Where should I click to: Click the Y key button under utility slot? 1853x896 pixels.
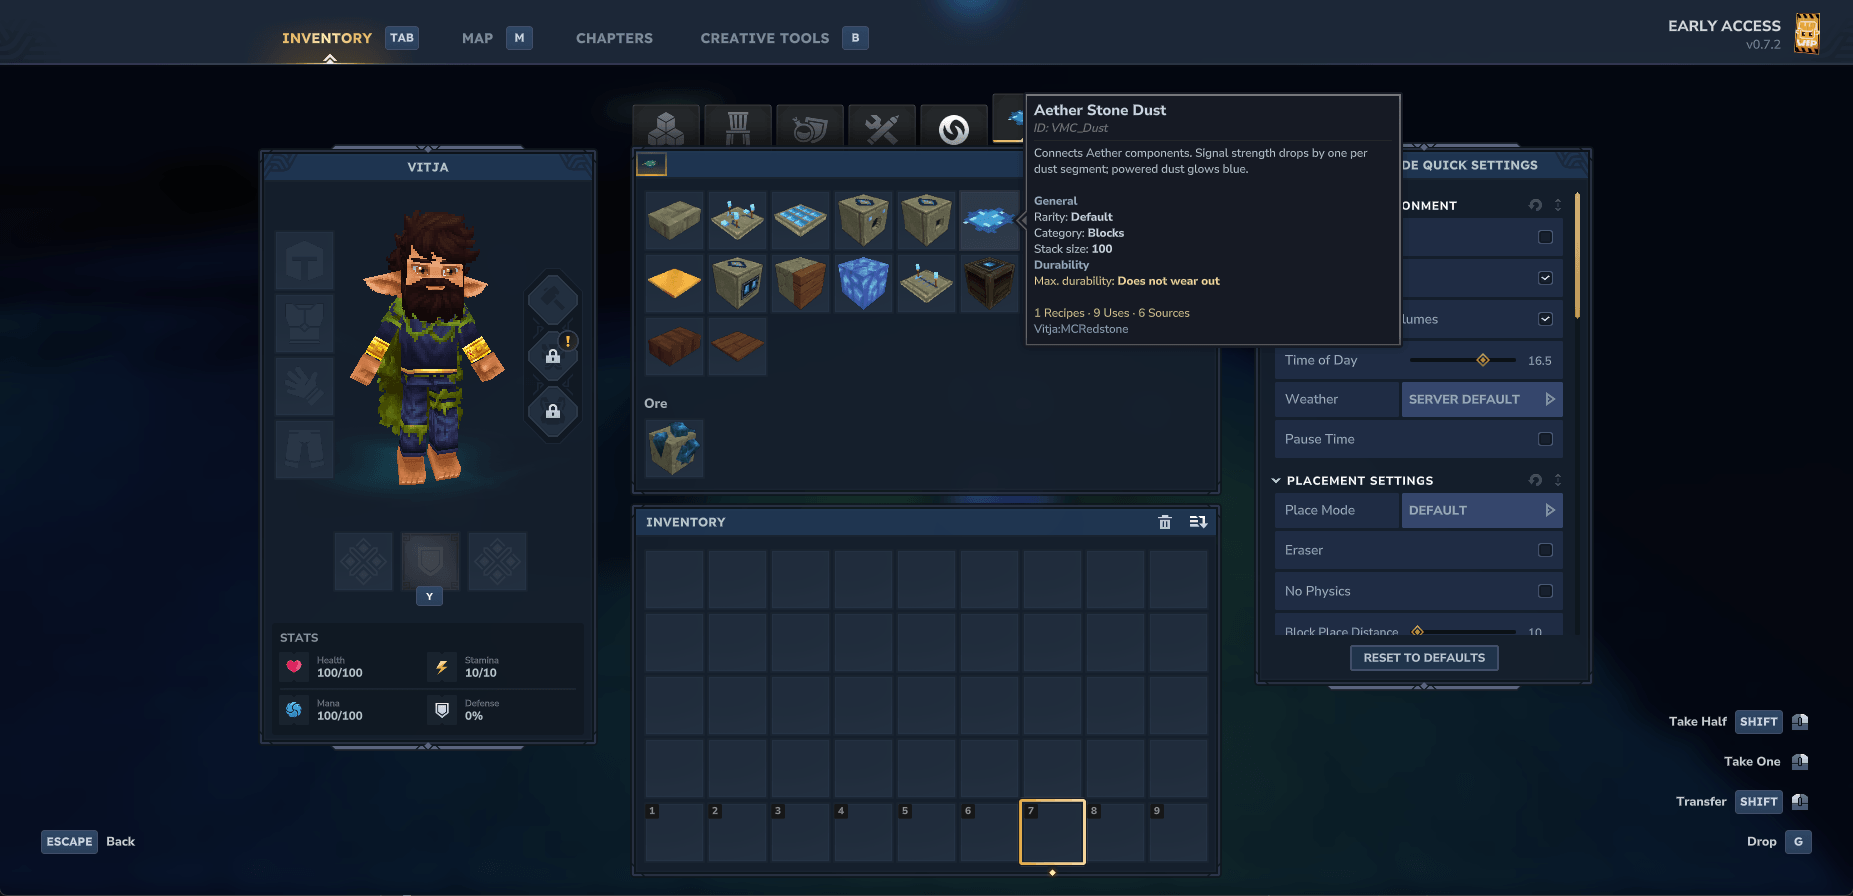429,596
